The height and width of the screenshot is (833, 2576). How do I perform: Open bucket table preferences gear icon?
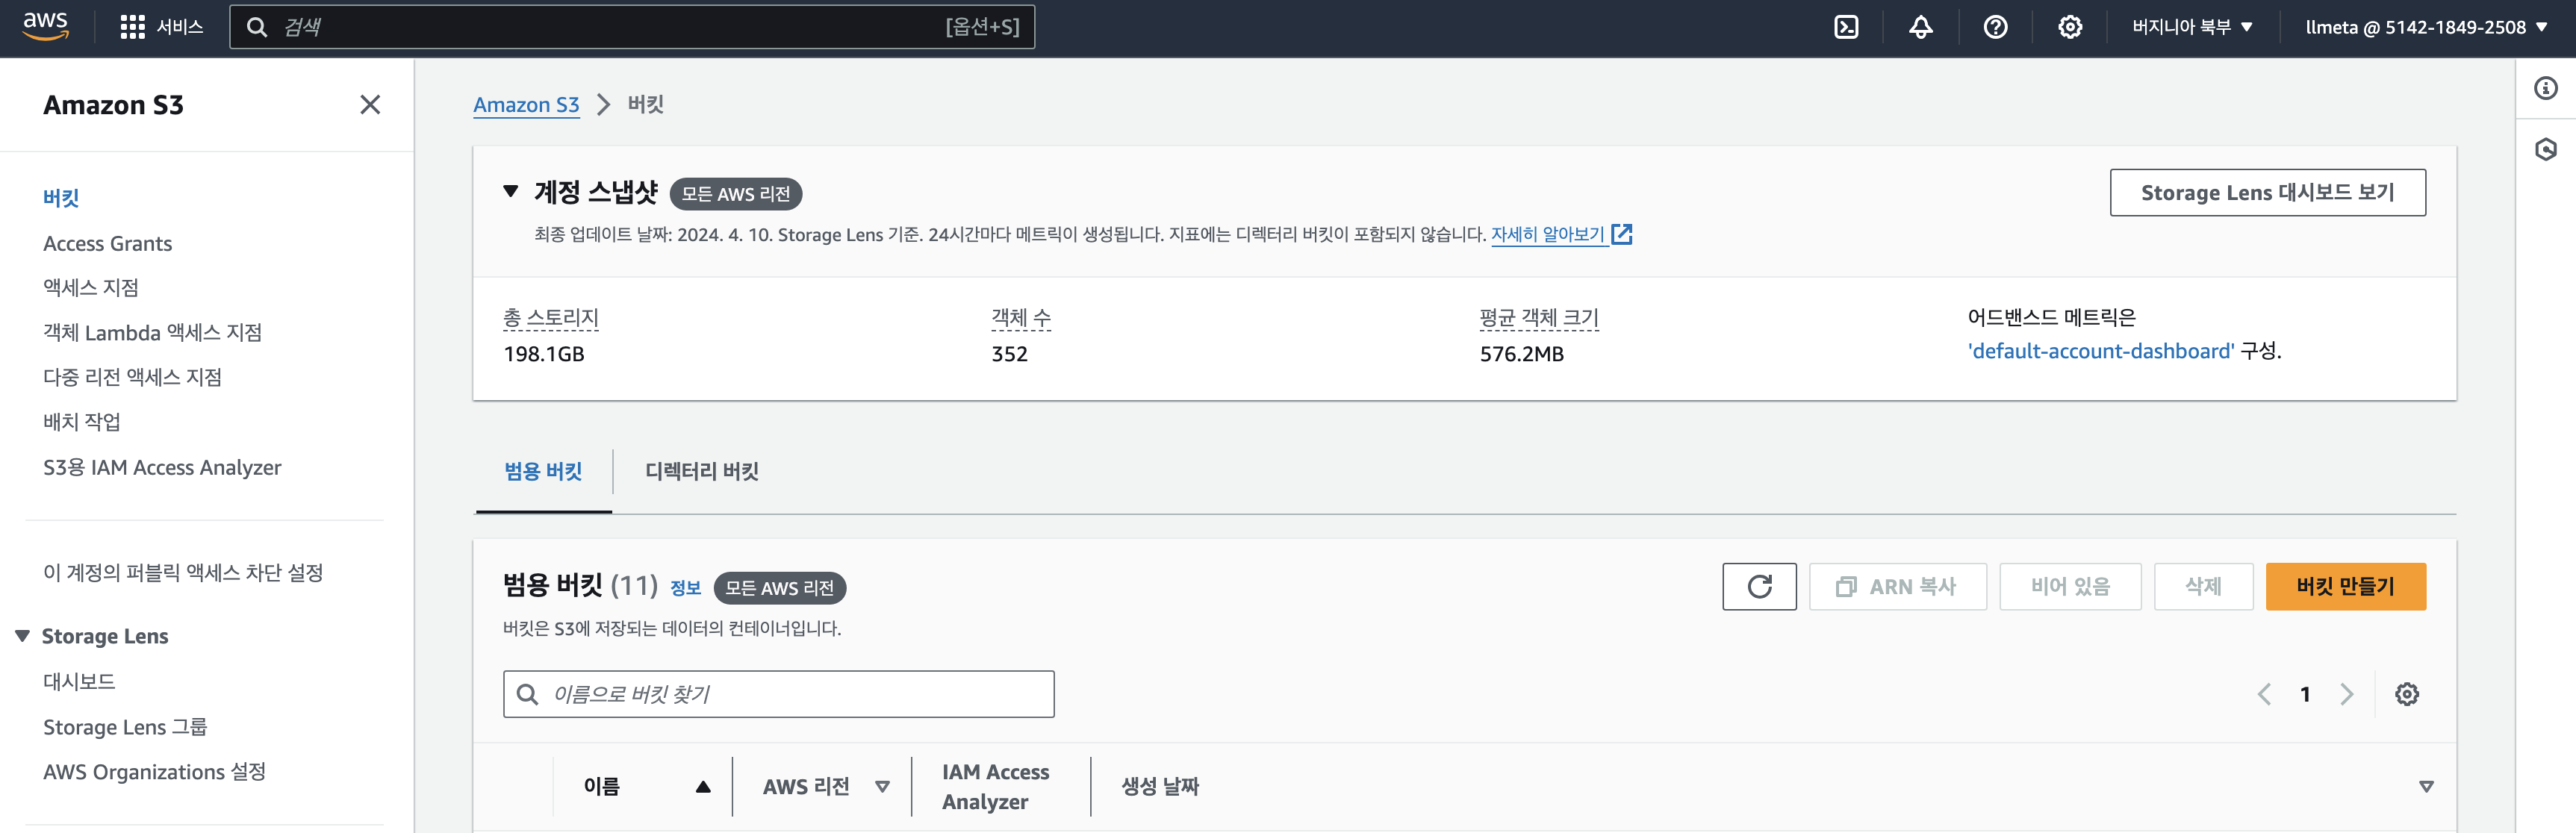(x=2406, y=694)
